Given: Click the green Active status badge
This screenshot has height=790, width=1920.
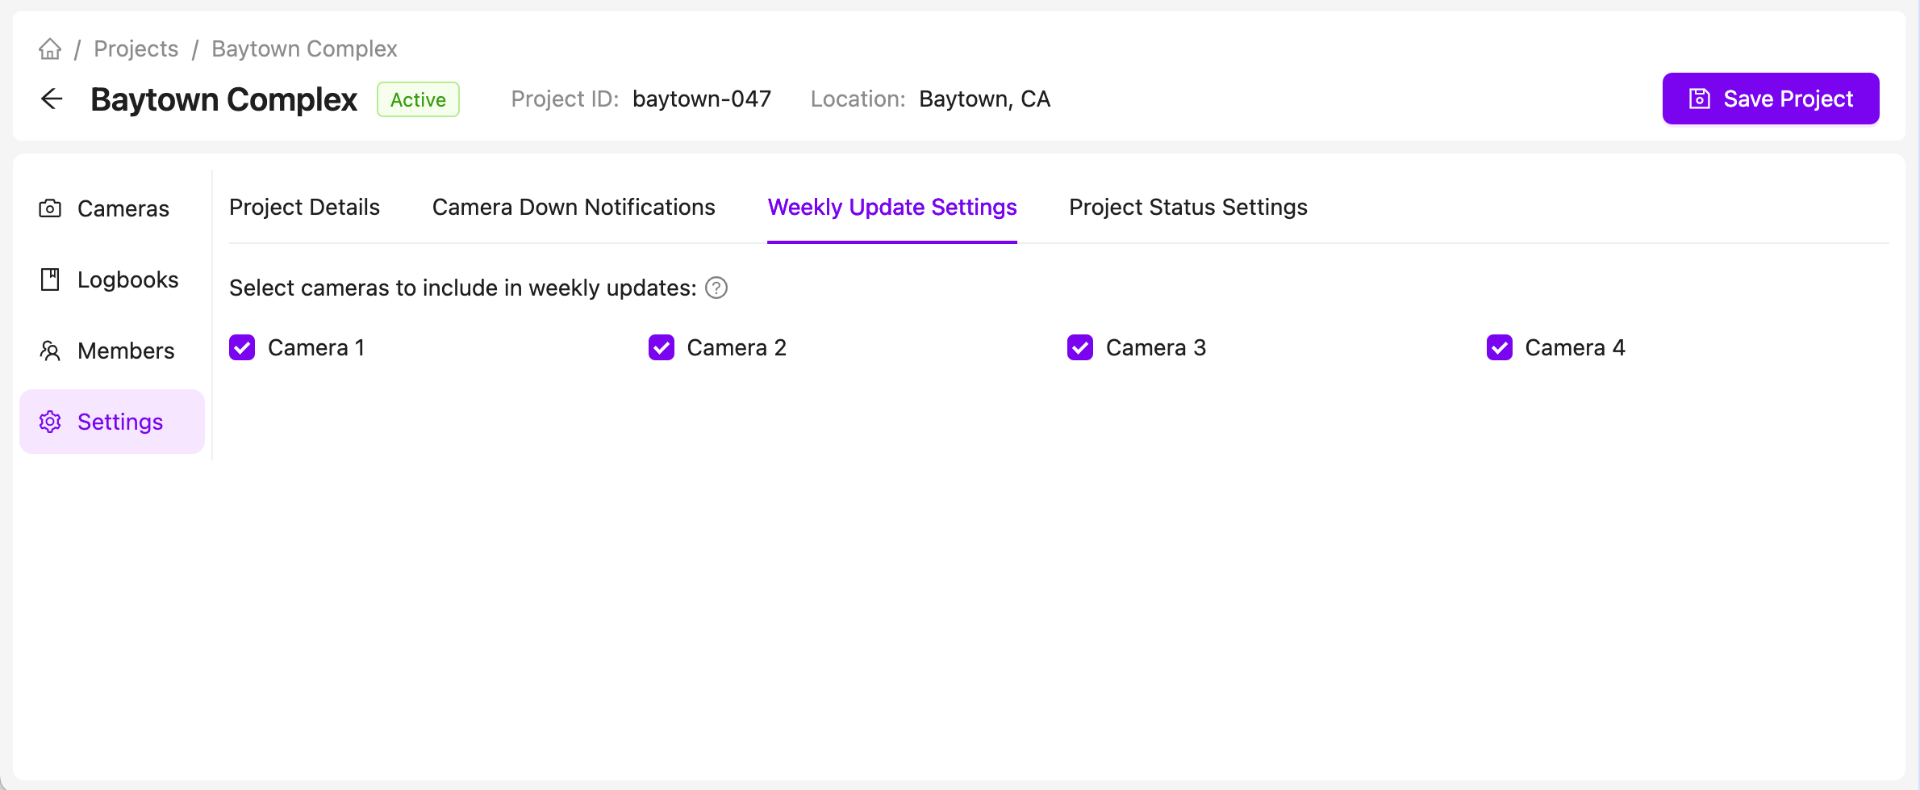Looking at the screenshot, I should click(x=417, y=99).
